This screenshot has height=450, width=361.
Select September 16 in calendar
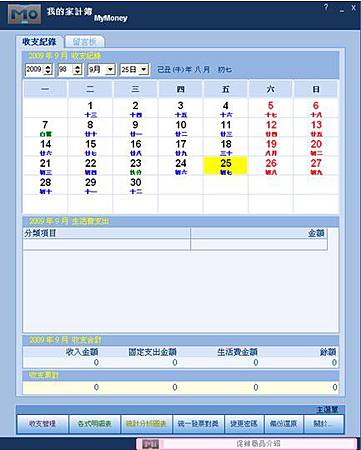click(135, 147)
